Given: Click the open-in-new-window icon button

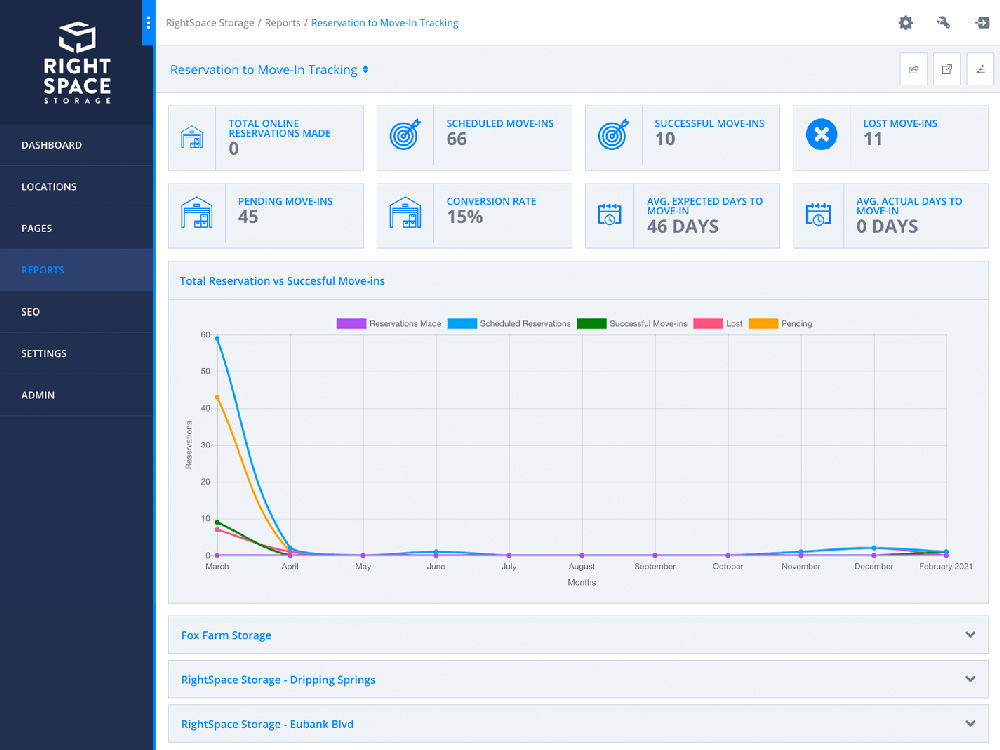Looking at the screenshot, I should pyautogui.click(x=946, y=69).
